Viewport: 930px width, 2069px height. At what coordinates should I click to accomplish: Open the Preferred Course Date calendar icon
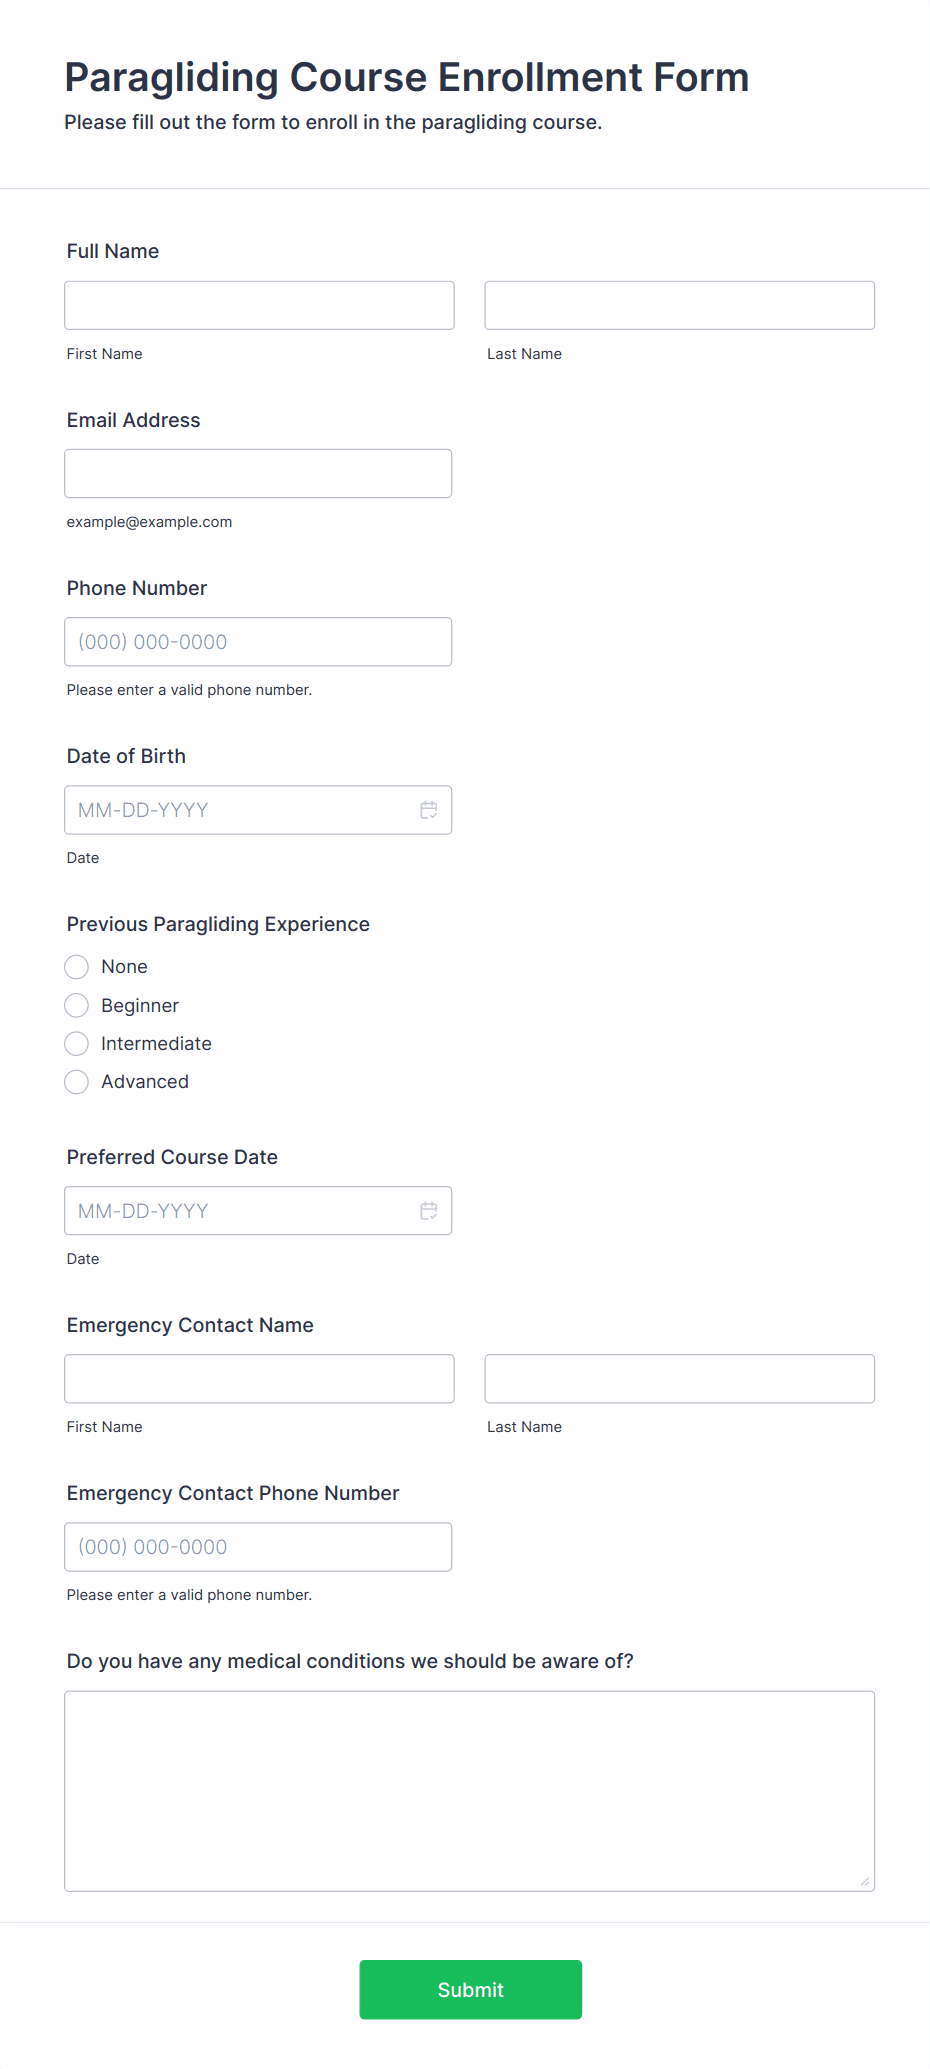(x=429, y=1211)
